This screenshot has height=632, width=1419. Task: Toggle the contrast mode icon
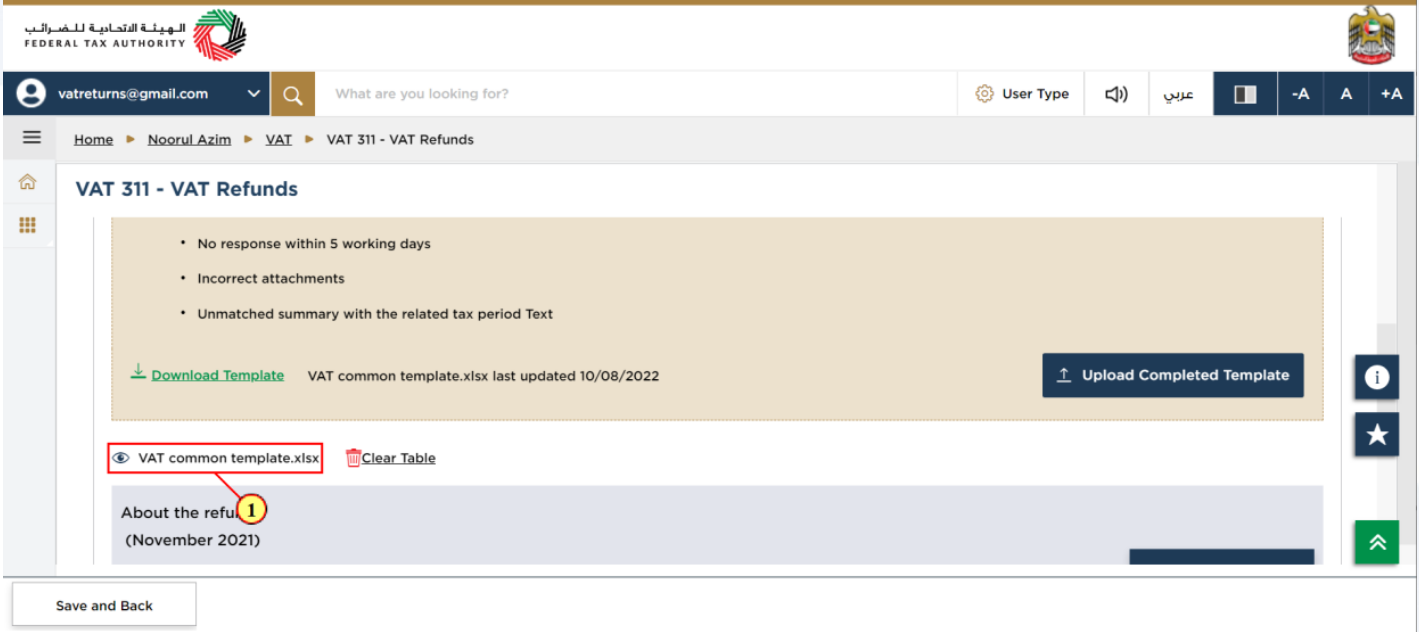click(1245, 94)
